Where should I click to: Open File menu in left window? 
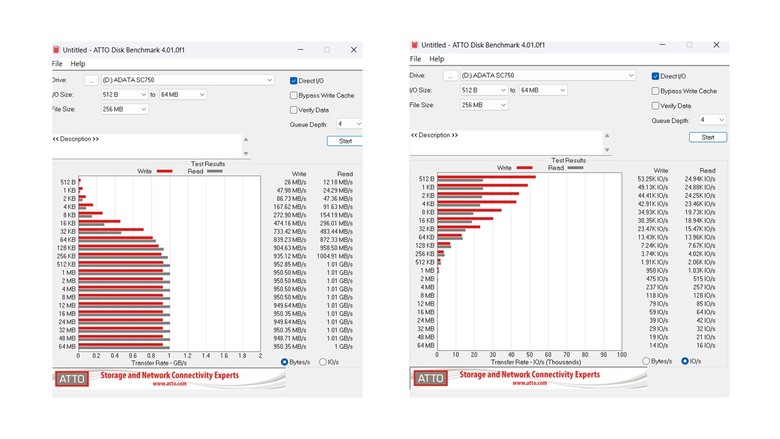click(57, 64)
